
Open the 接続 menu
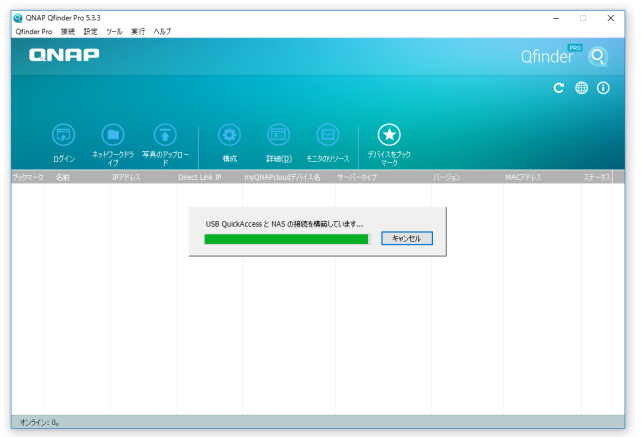(x=68, y=32)
